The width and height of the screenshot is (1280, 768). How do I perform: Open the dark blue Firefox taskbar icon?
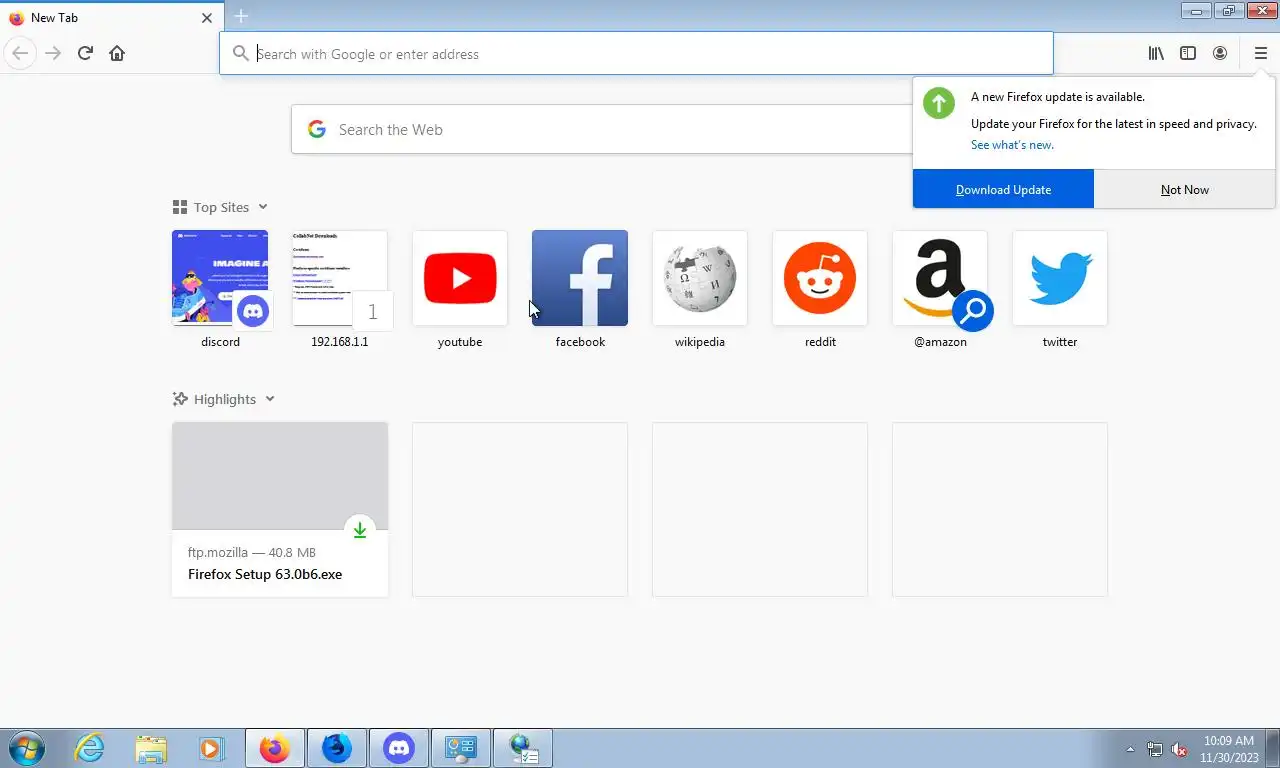(x=337, y=748)
